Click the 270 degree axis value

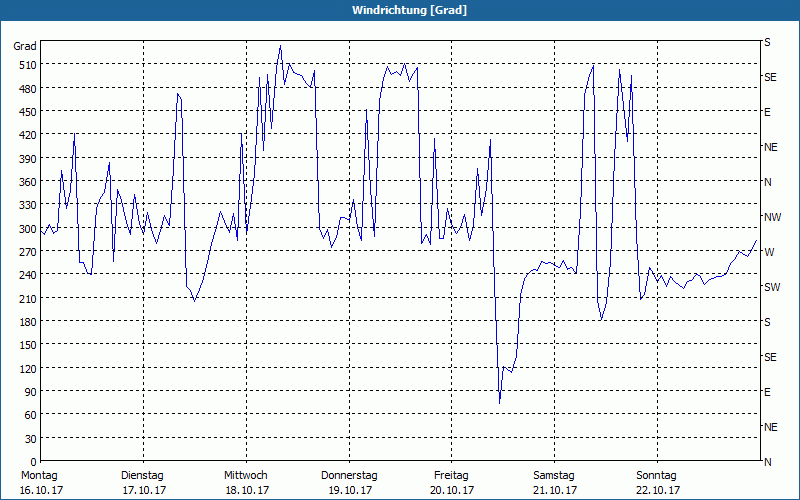pos(28,252)
